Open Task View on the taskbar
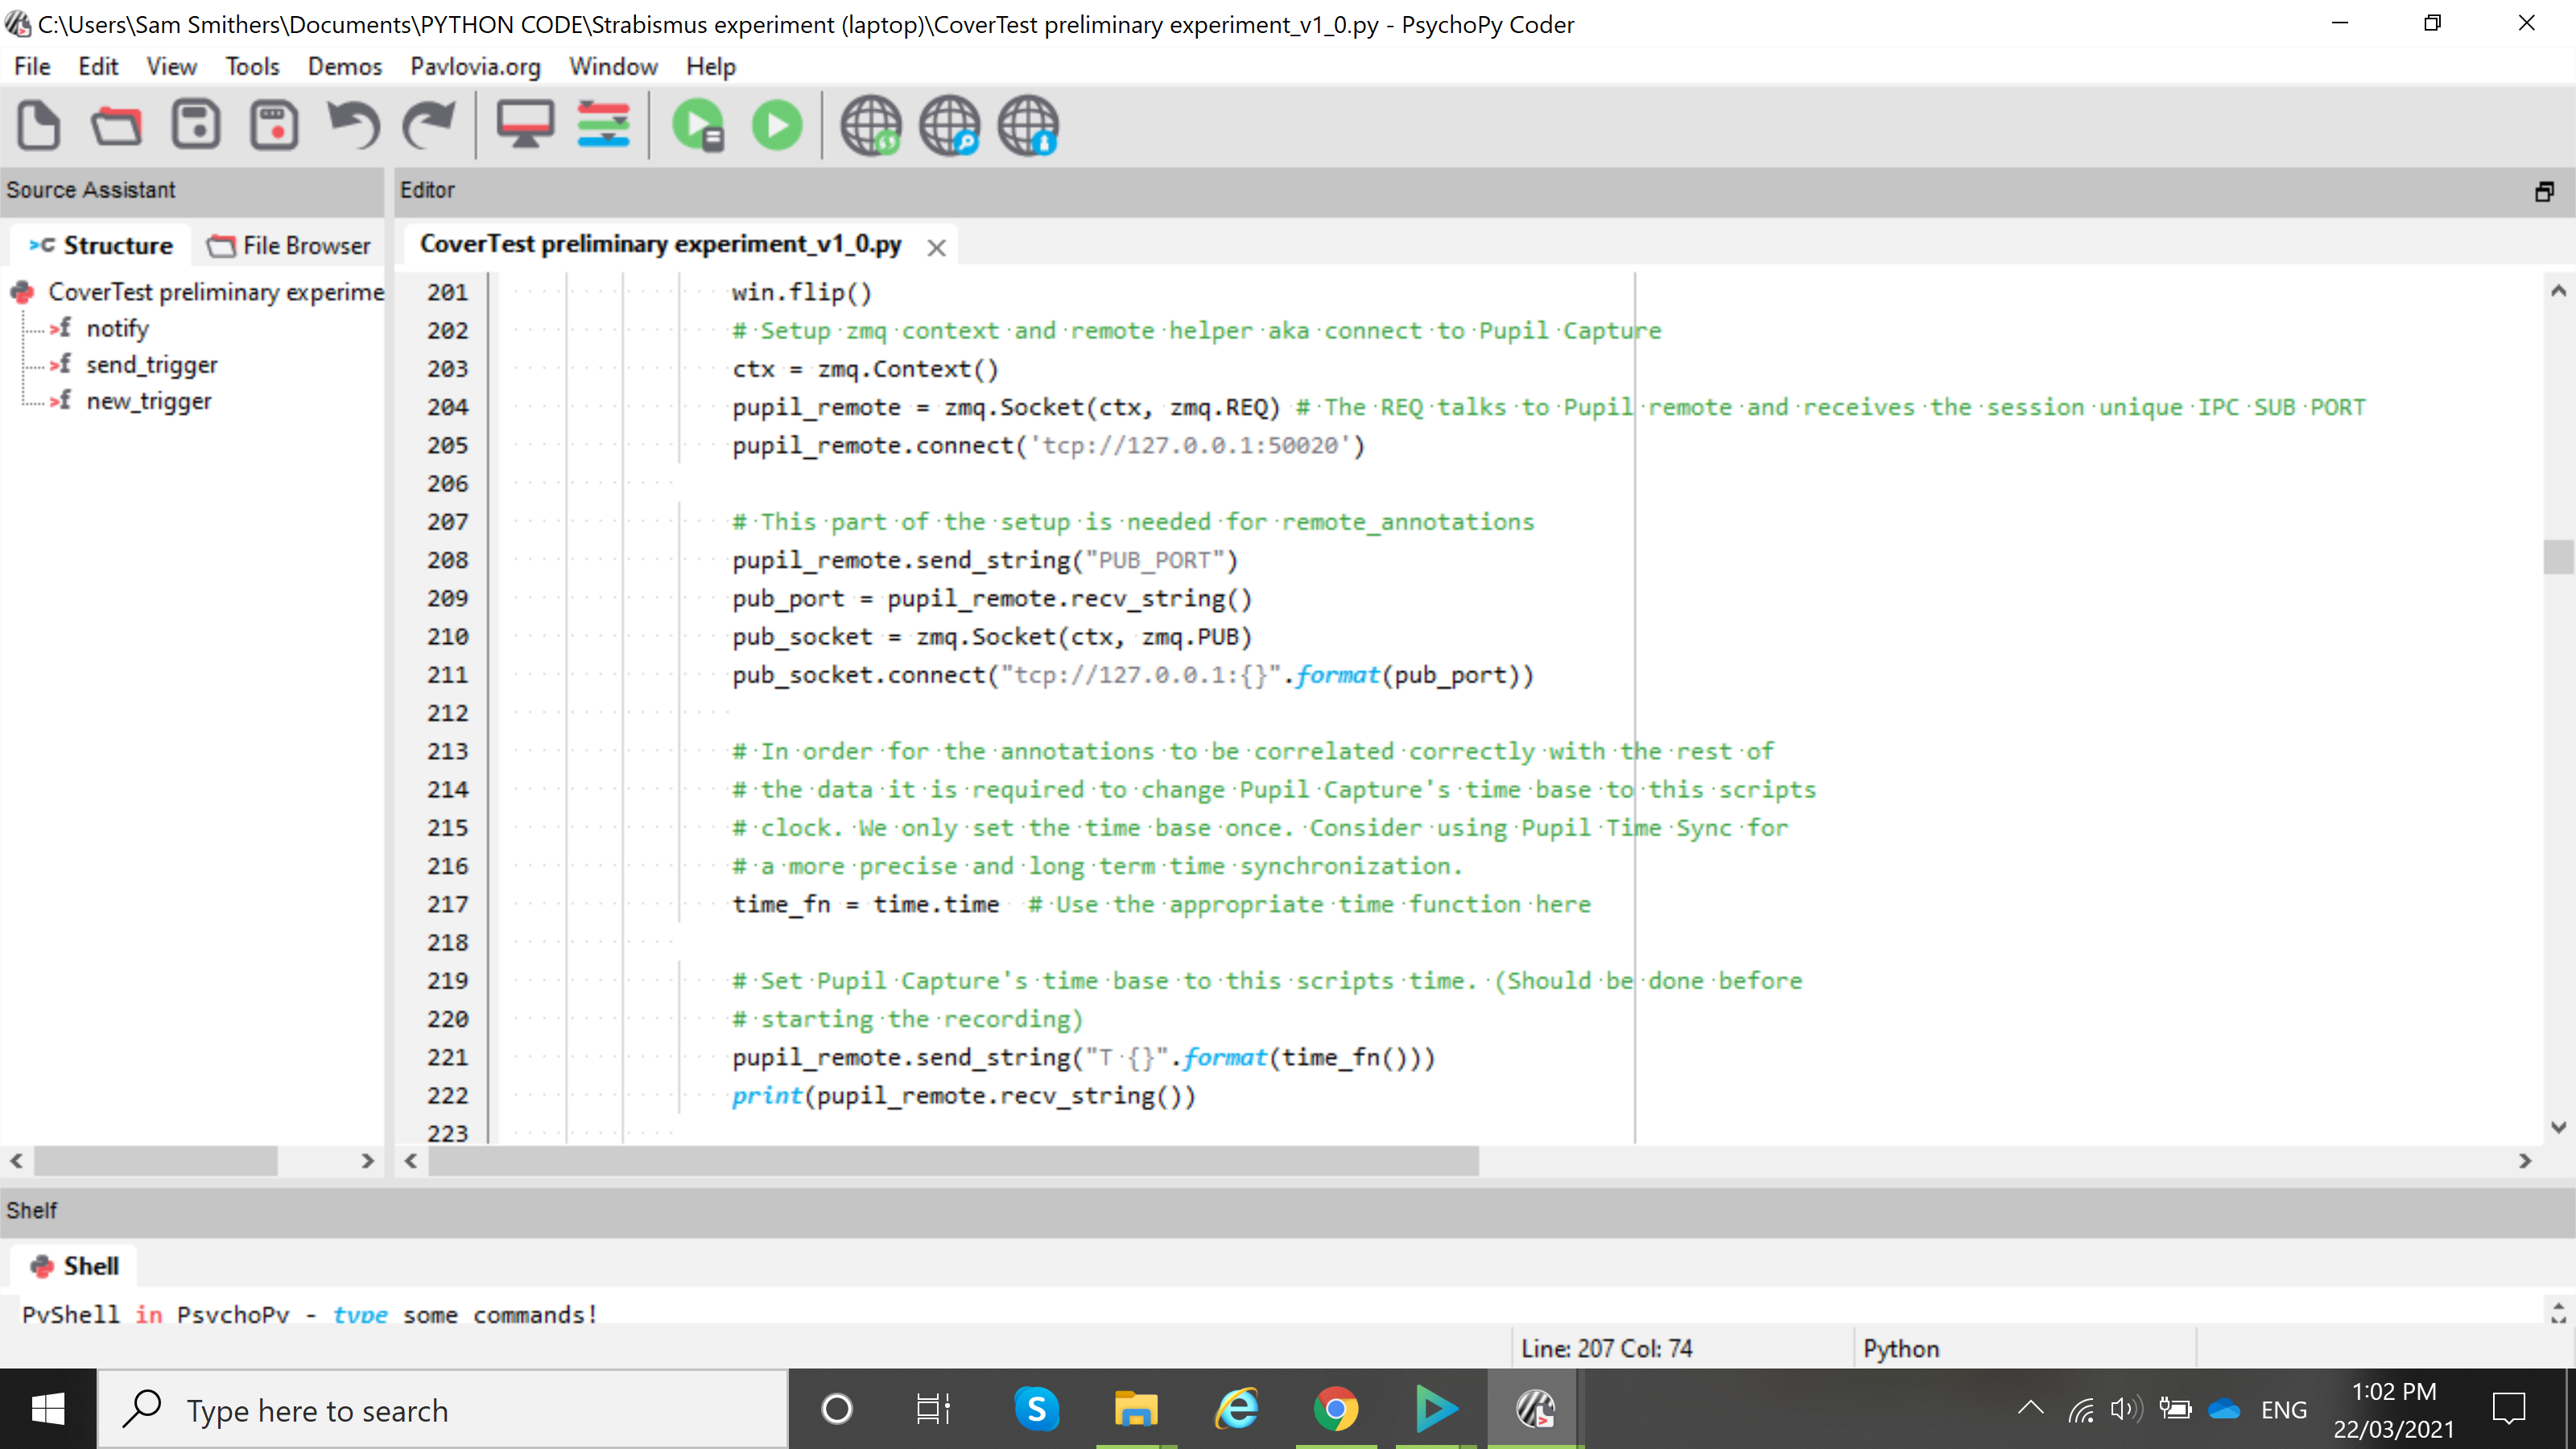Viewport: 2576px width, 1449px height. 934,1410
